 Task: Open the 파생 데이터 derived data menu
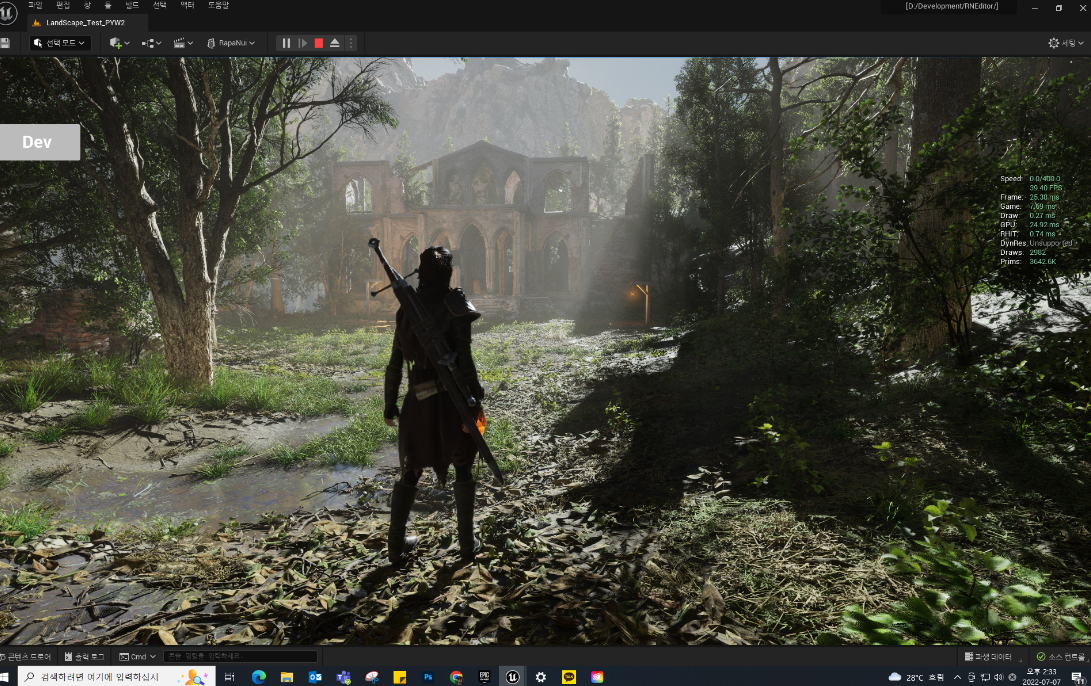[x=988, y=657]
